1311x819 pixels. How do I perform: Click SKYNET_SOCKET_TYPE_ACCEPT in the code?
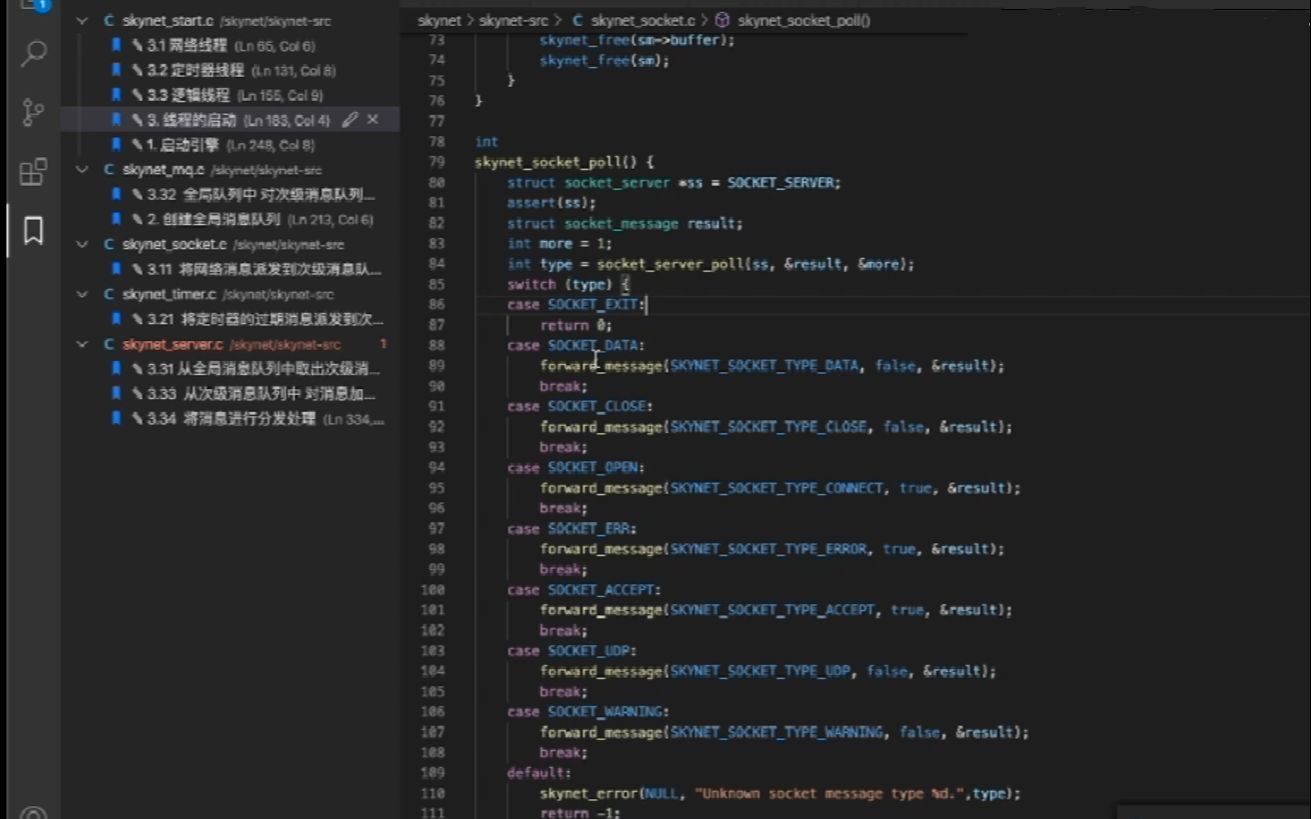pos(772,610)
